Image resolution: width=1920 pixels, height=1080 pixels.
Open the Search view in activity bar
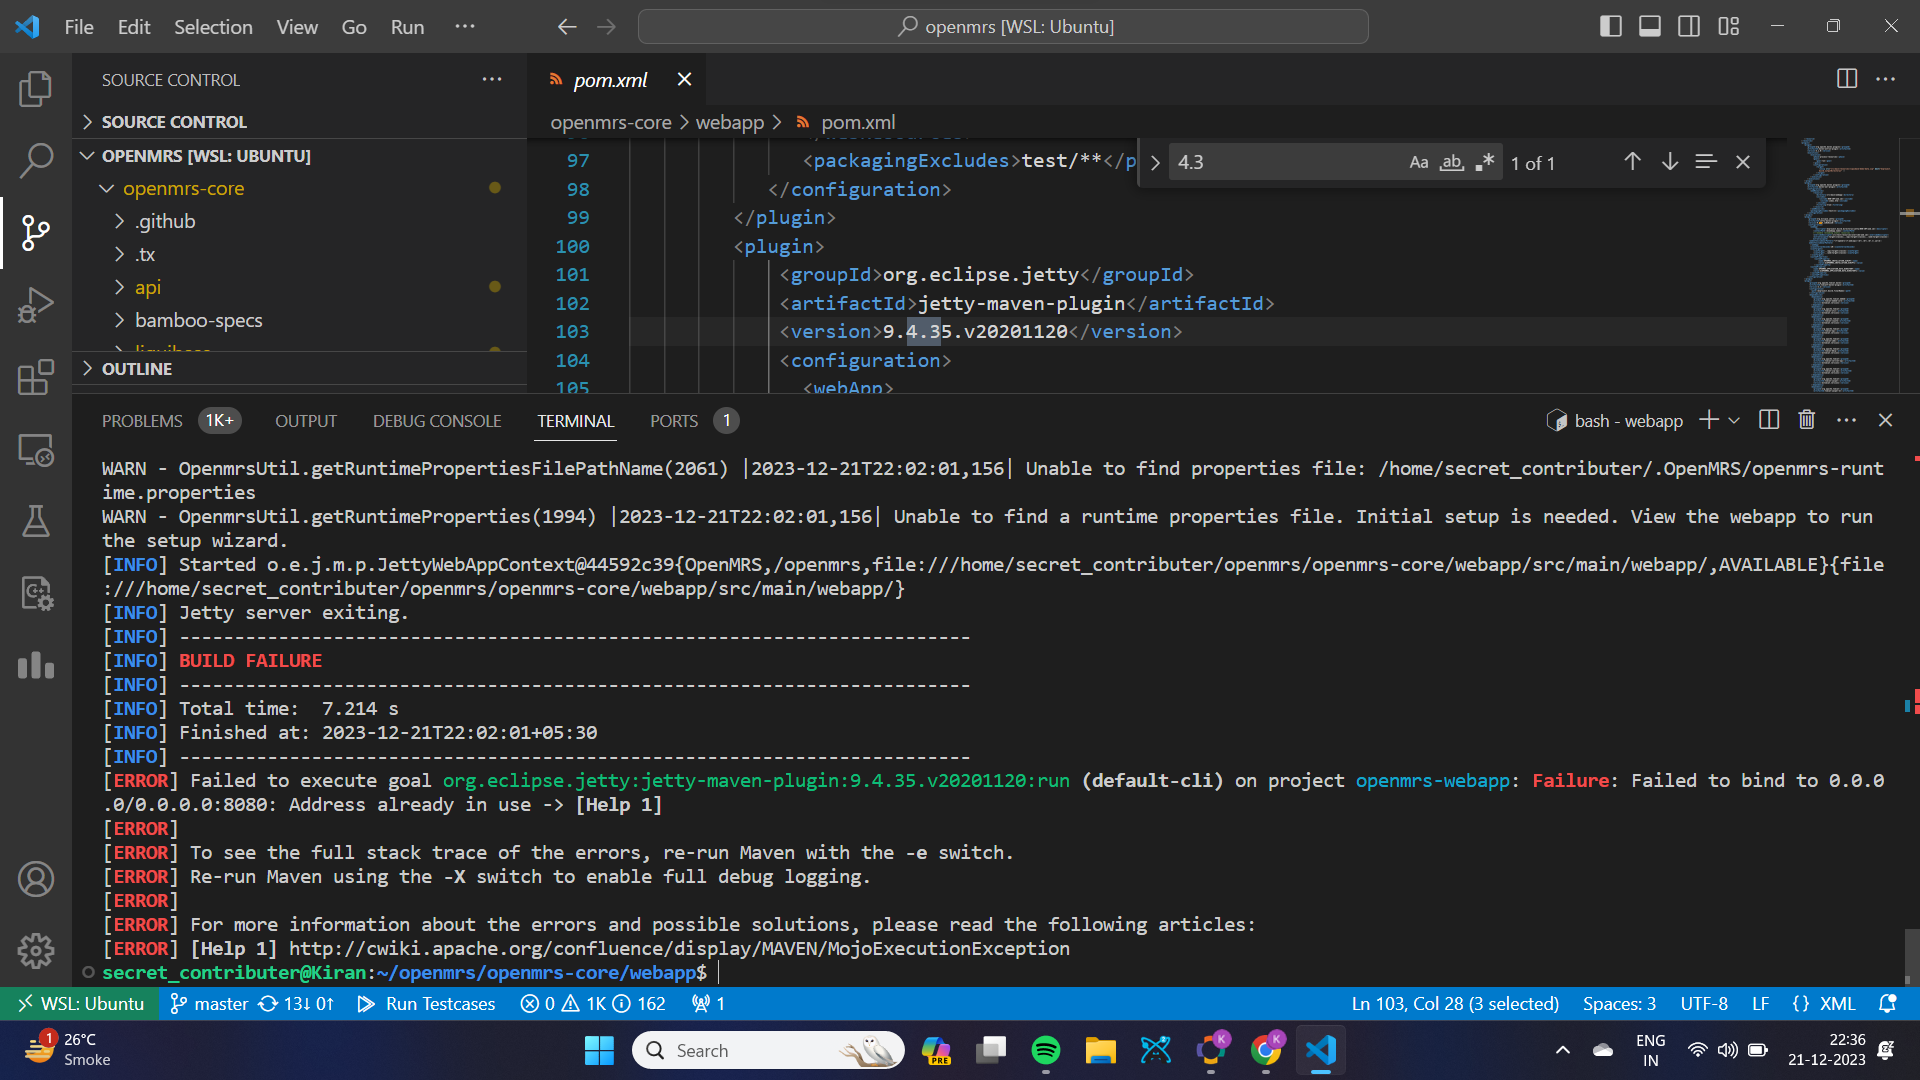[36, 160]
